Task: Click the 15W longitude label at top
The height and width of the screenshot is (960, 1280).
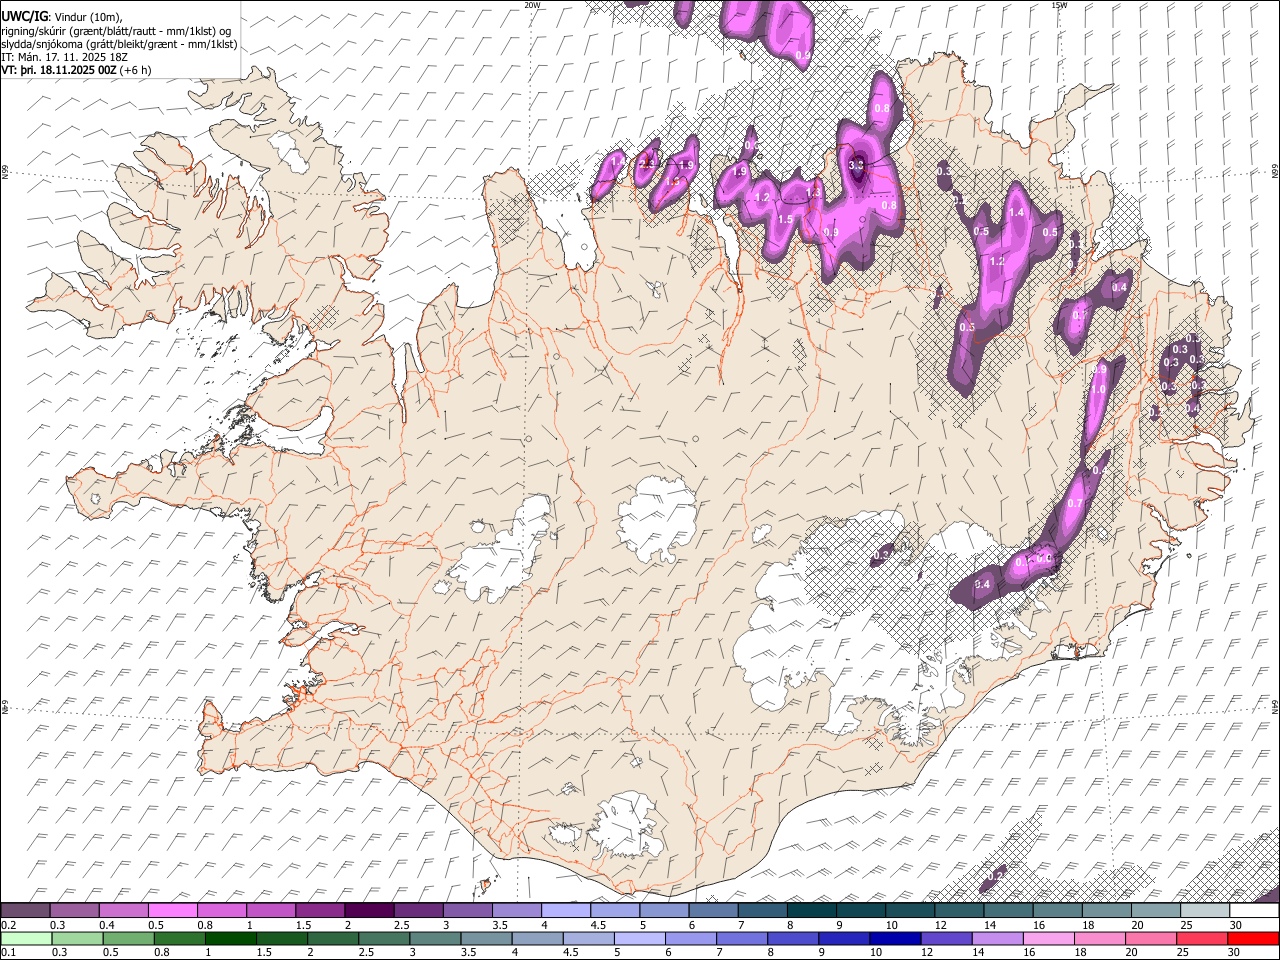Action: 1059,5
